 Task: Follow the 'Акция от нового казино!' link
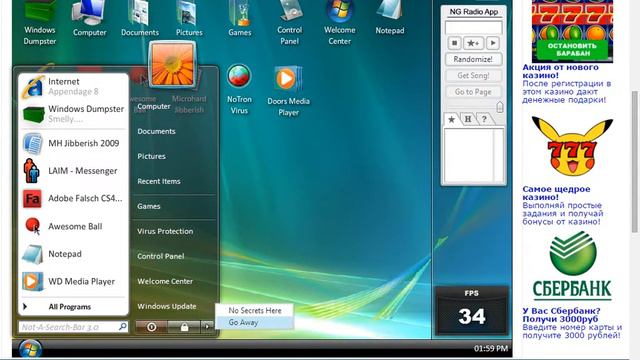point(560,71)
